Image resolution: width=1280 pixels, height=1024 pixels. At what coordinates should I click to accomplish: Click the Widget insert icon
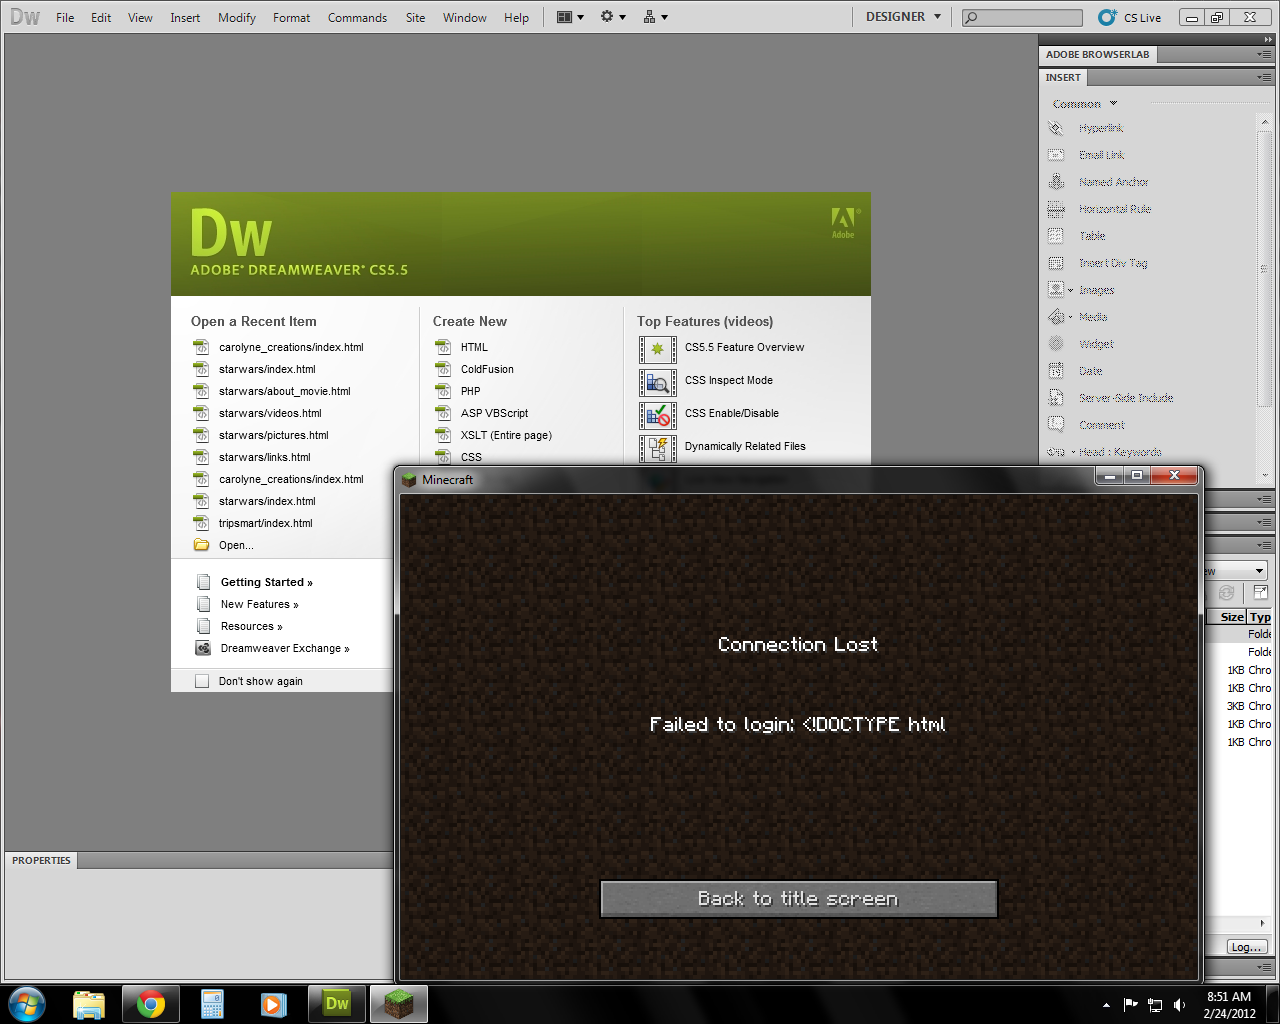click(1056, 344)
